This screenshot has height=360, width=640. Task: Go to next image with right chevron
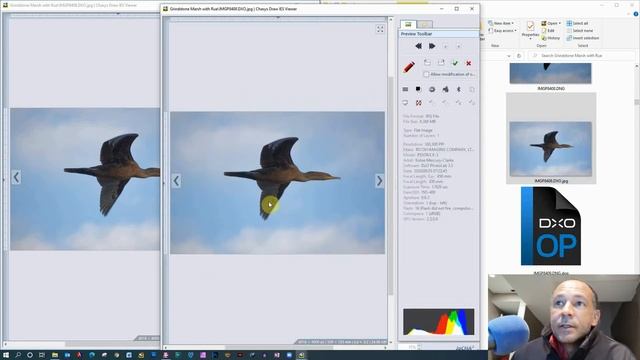click(379, 181)
